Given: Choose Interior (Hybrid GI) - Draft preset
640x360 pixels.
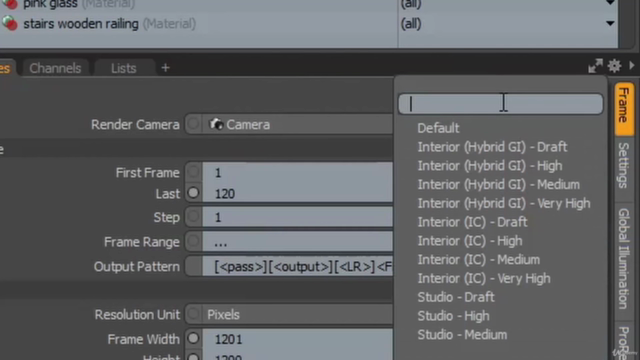Looking at the screenshot, I should (x=492, y=147).
